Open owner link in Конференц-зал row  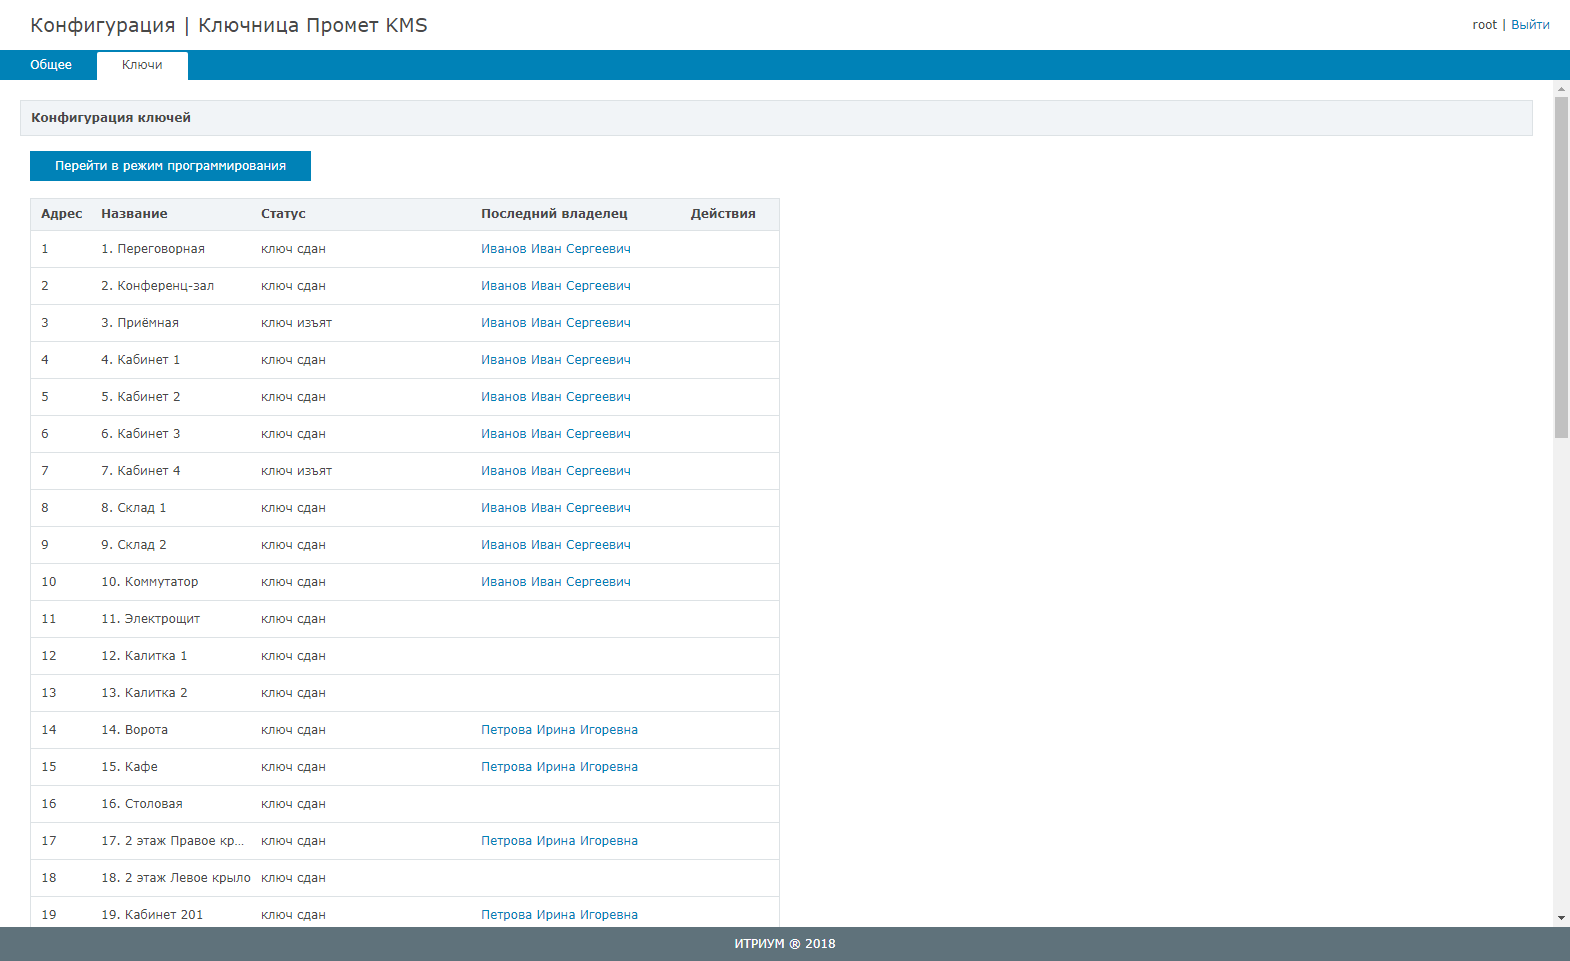coord(556,286)
